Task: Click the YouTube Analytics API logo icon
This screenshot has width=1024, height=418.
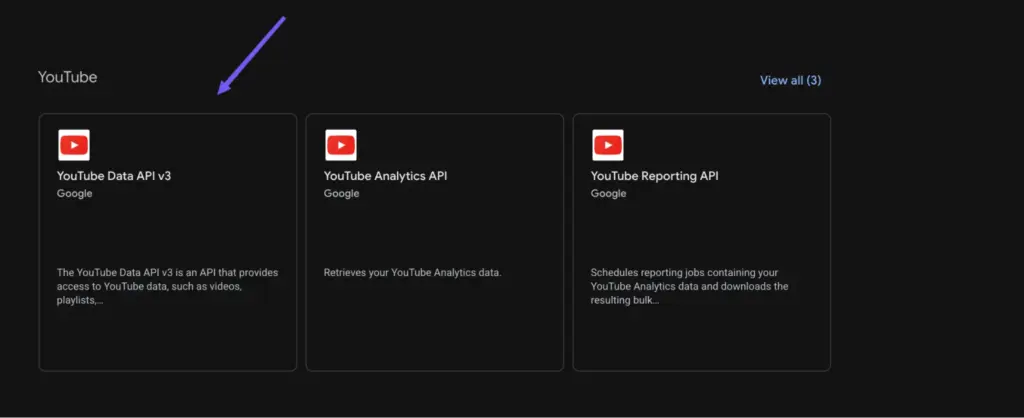Action: pyautogui.click(x=341, y=145)
